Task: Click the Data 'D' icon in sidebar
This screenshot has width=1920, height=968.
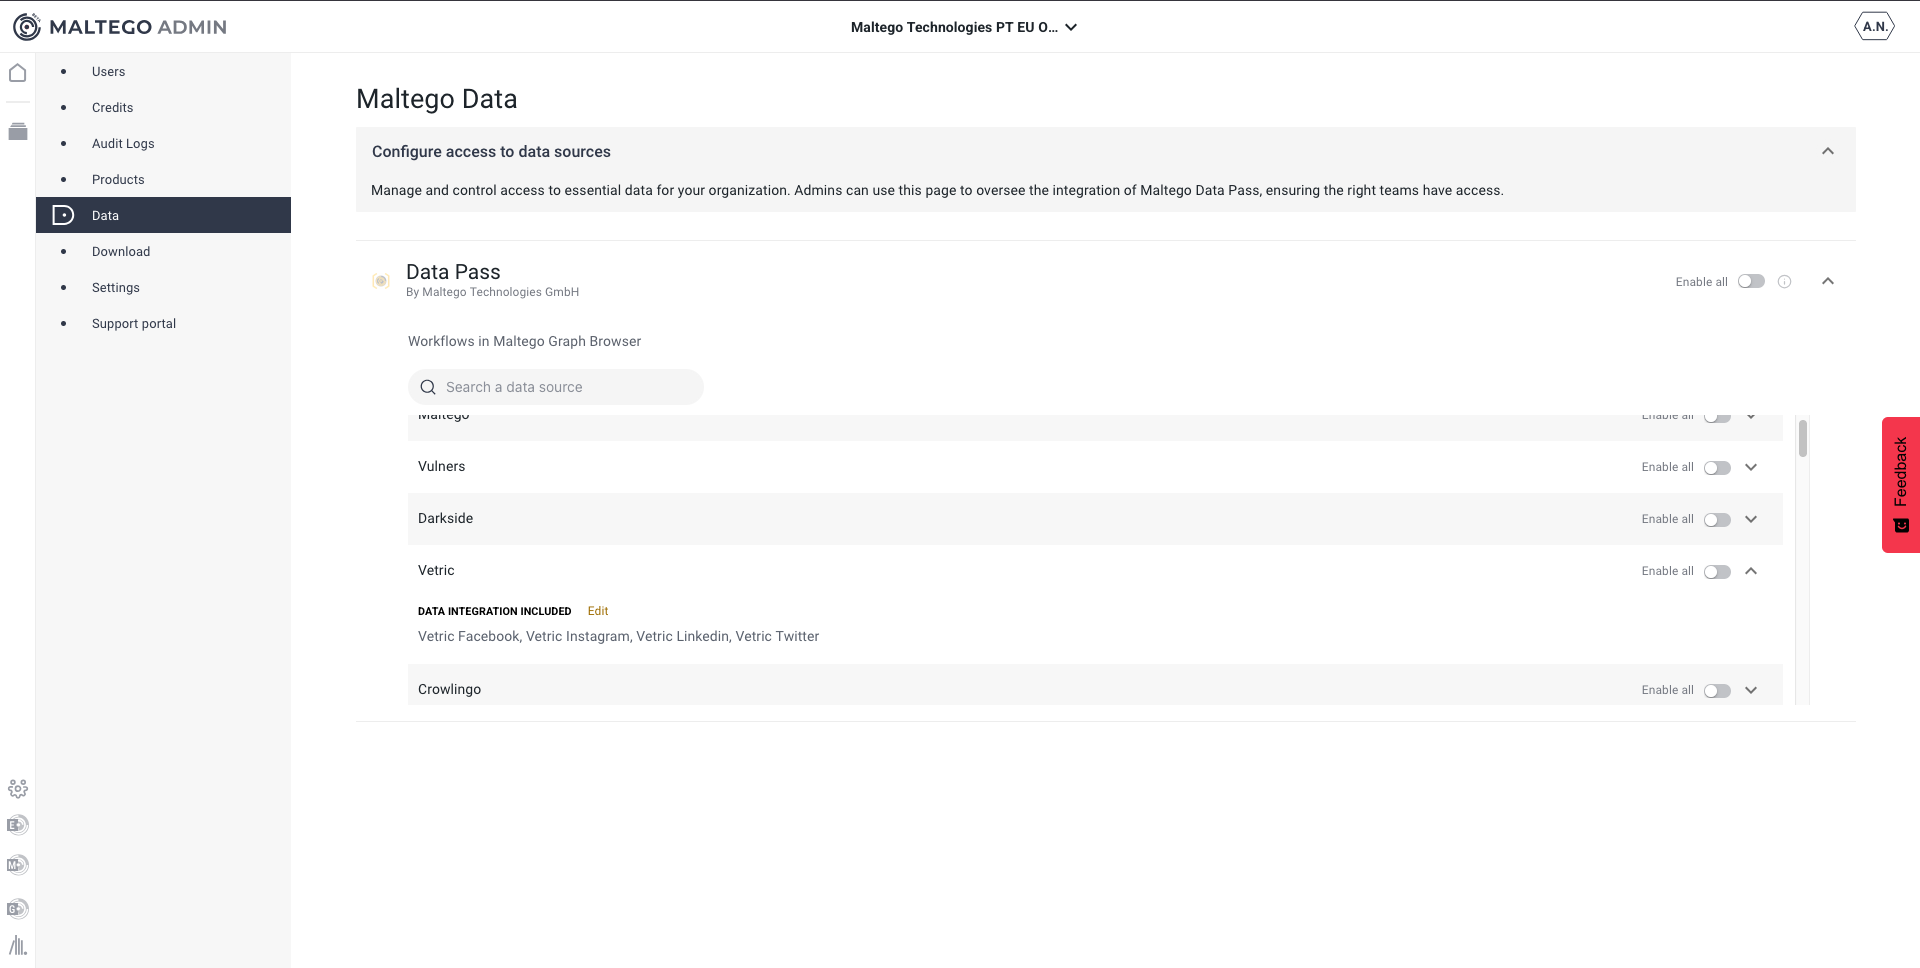Action: pos(63,215)
